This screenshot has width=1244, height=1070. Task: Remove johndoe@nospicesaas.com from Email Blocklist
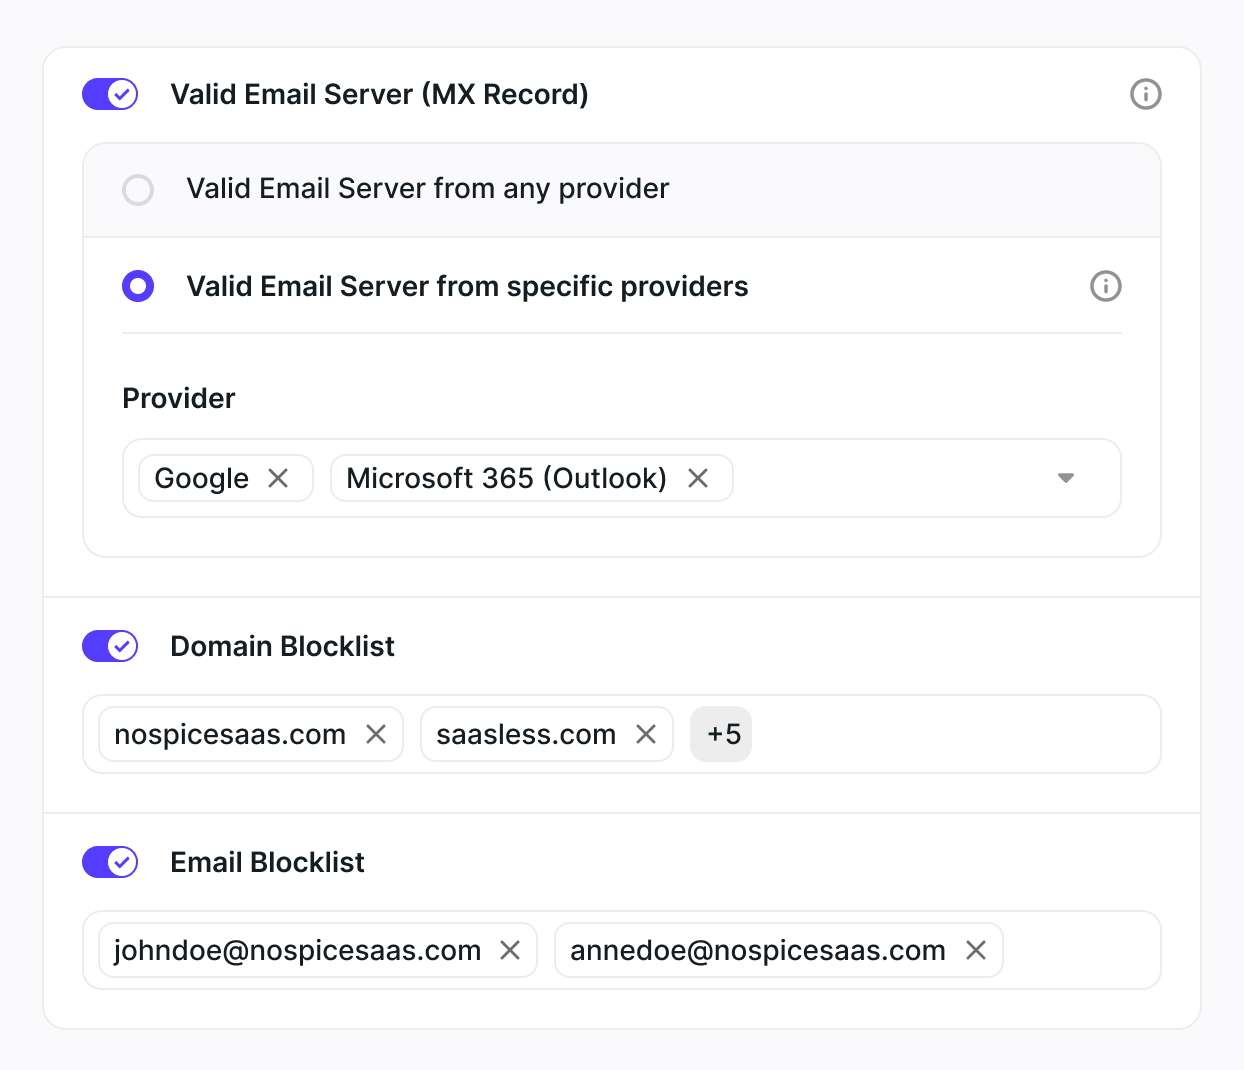pos(510,950)
